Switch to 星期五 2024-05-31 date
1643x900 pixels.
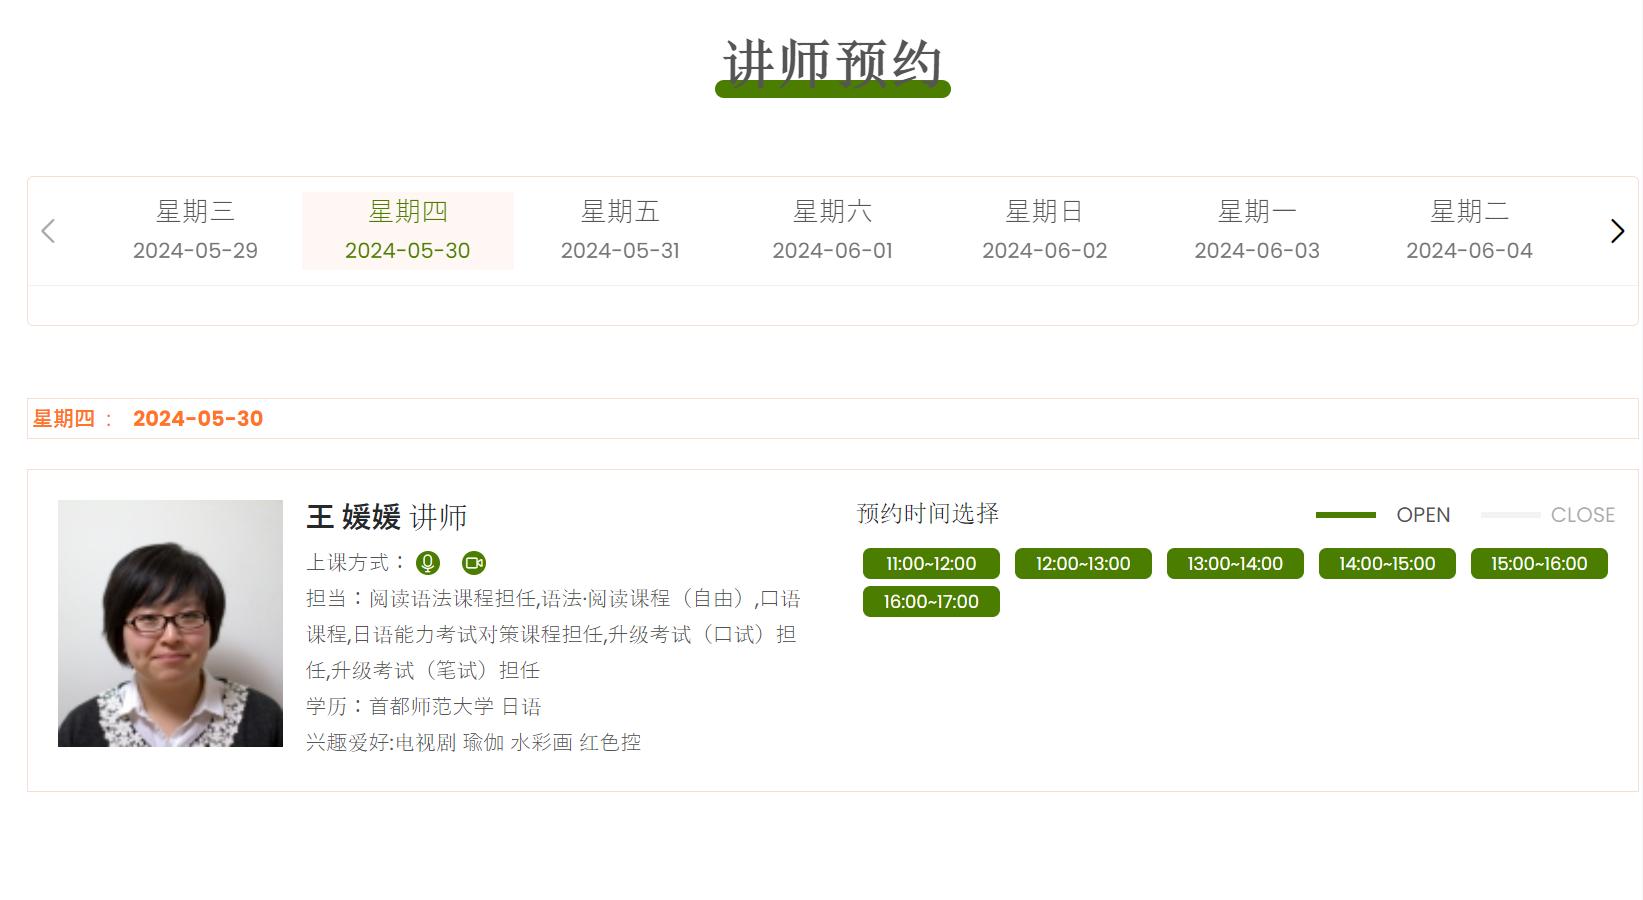(x=620, y=231)
